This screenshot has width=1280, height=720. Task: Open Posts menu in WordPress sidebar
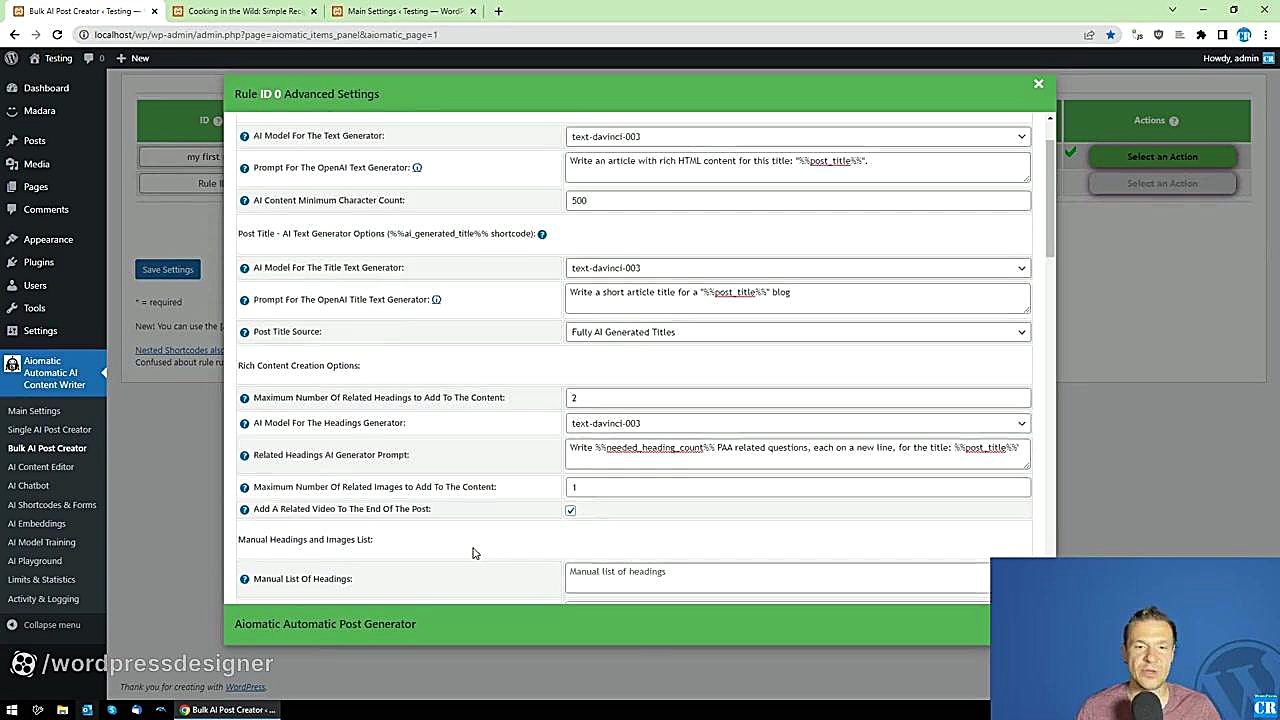click(x=34, y=141)
